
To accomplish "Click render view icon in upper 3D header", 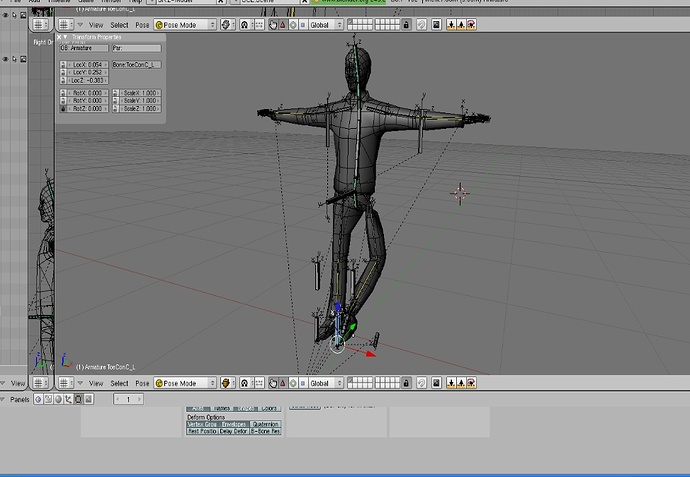I will pyautogui.click(x=436, y=25).
